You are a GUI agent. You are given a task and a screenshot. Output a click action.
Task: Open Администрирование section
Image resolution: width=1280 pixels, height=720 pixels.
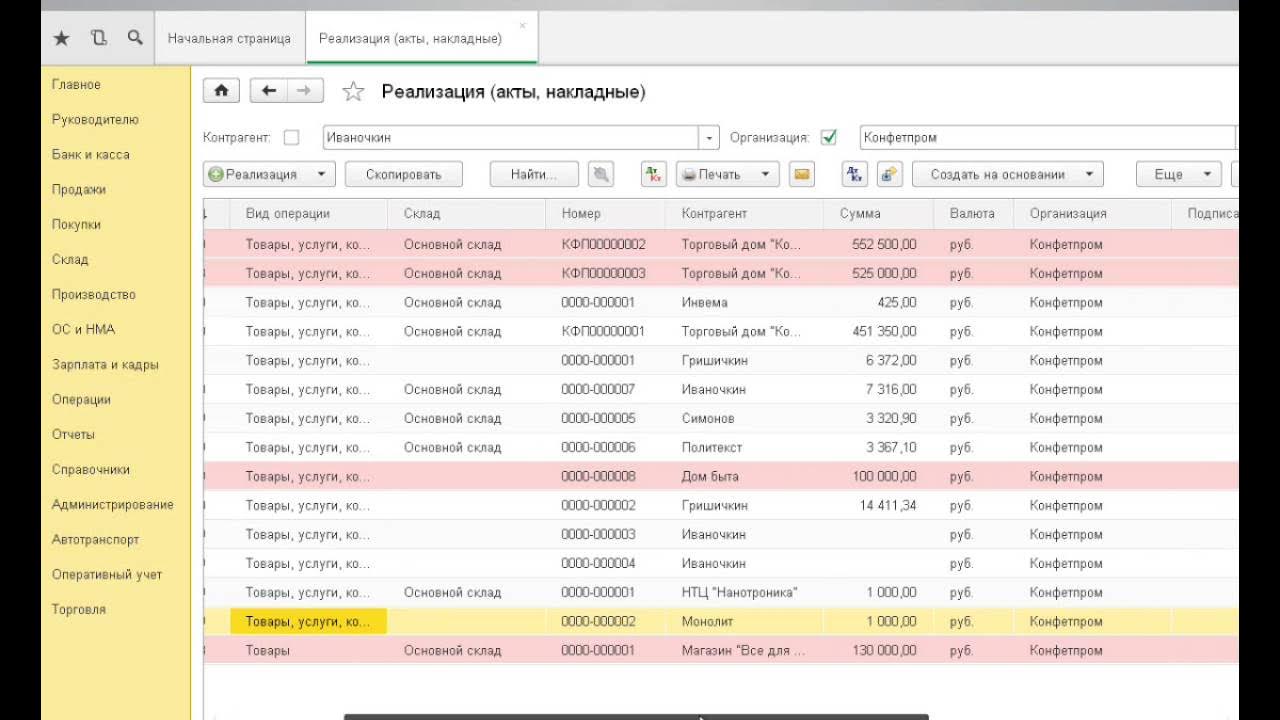112,505
